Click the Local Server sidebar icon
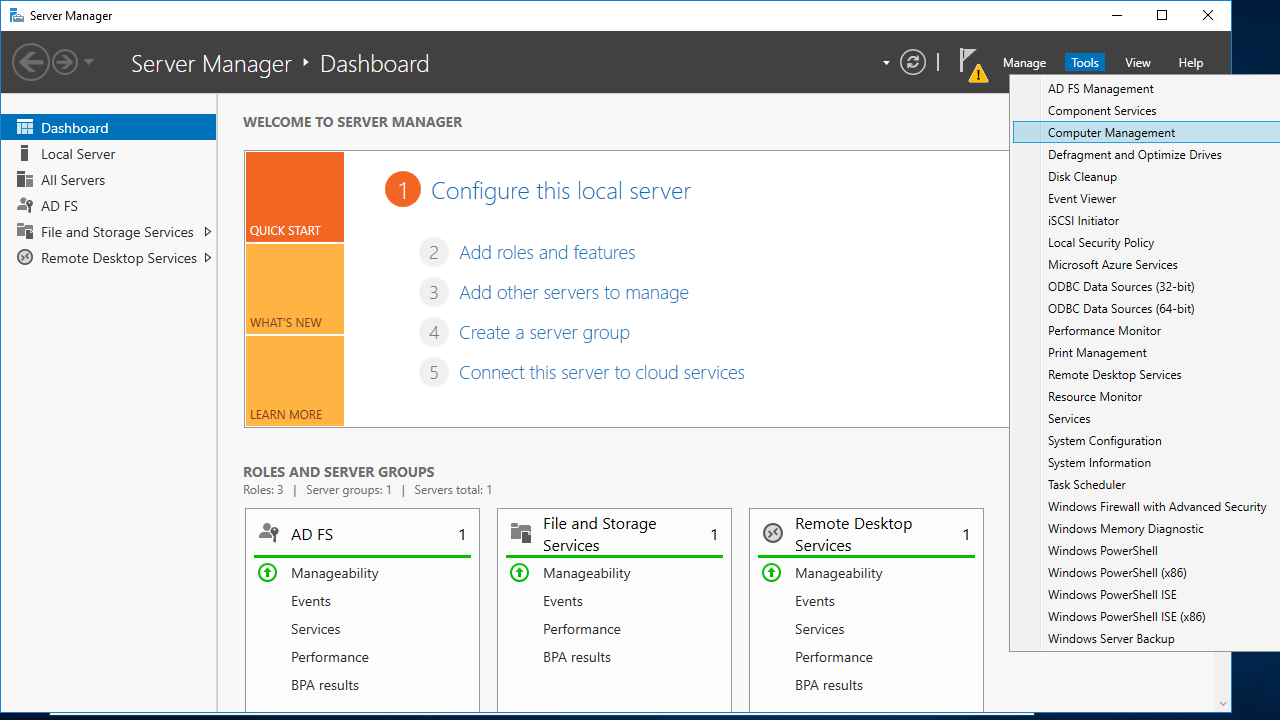The width and height of the screenshot is (1280, 720). [x=25, y=154]
